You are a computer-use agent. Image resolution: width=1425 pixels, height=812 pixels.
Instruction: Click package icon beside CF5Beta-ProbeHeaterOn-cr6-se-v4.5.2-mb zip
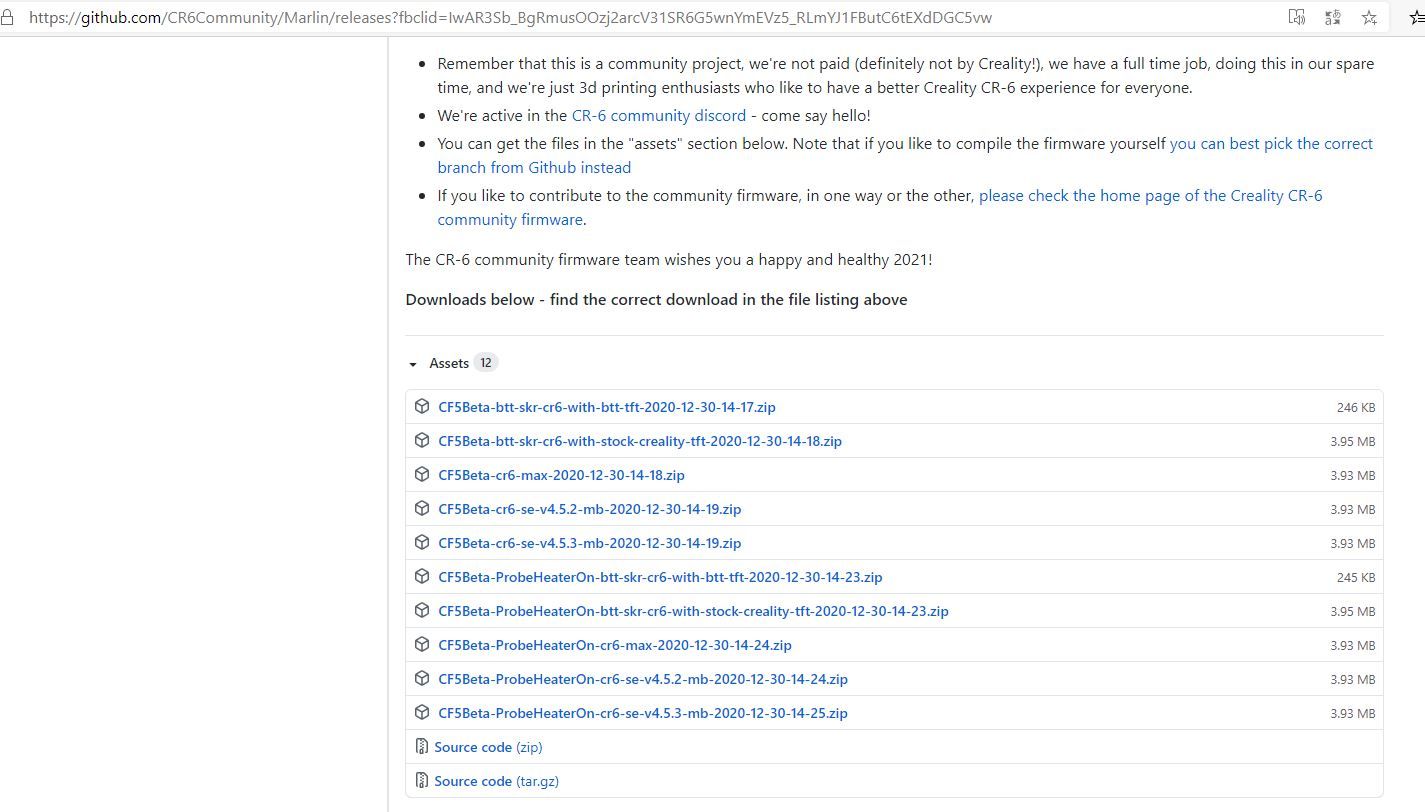(422, 679)
